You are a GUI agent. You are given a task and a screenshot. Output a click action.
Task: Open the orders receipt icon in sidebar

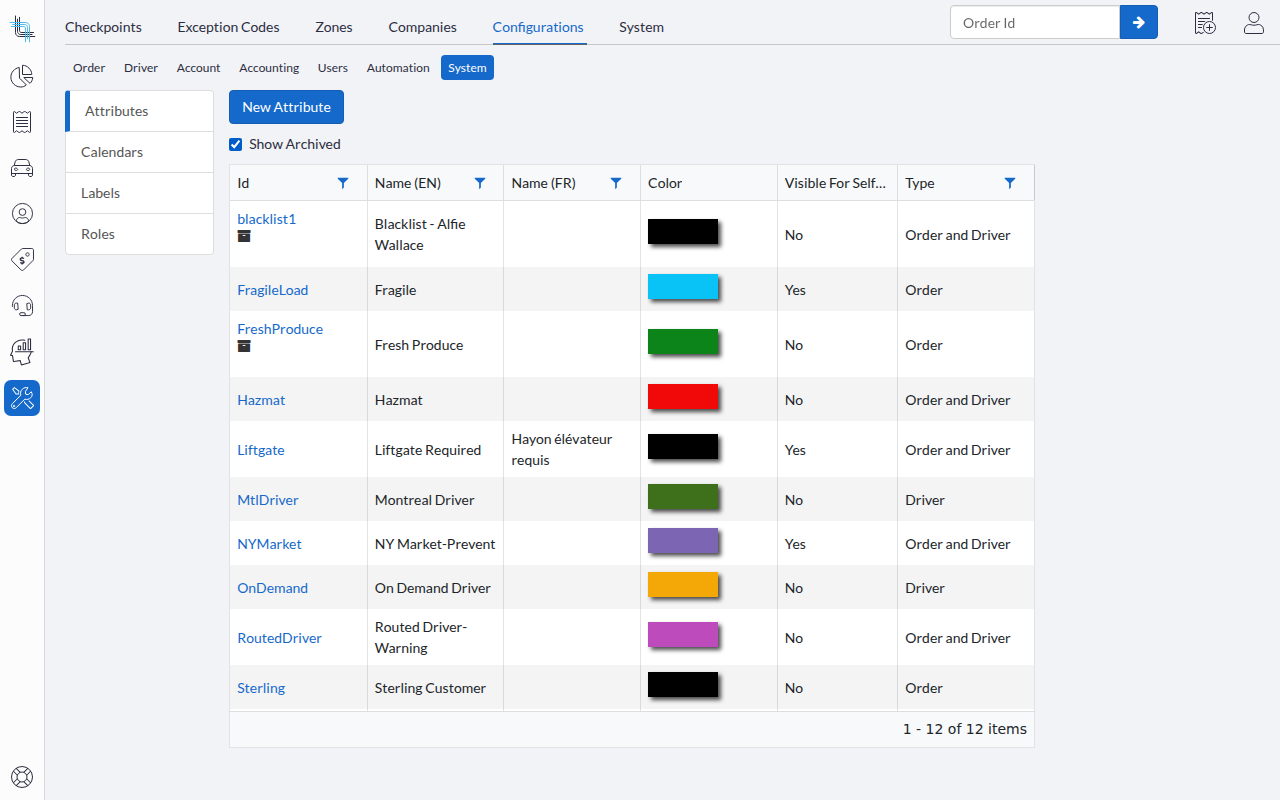coord(22,122)
